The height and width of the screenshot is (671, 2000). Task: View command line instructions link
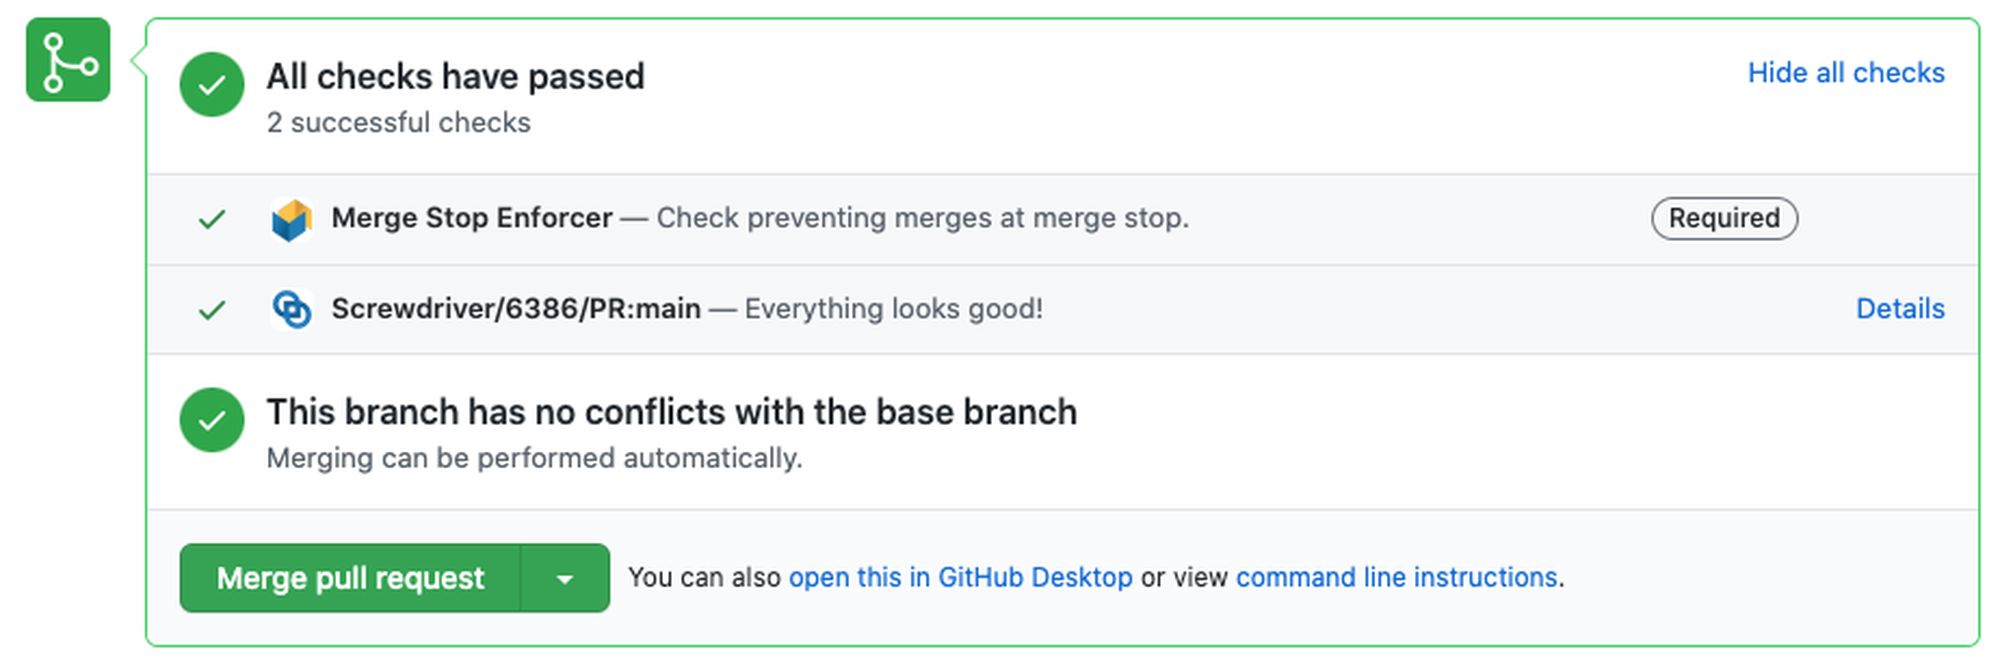1397,577
